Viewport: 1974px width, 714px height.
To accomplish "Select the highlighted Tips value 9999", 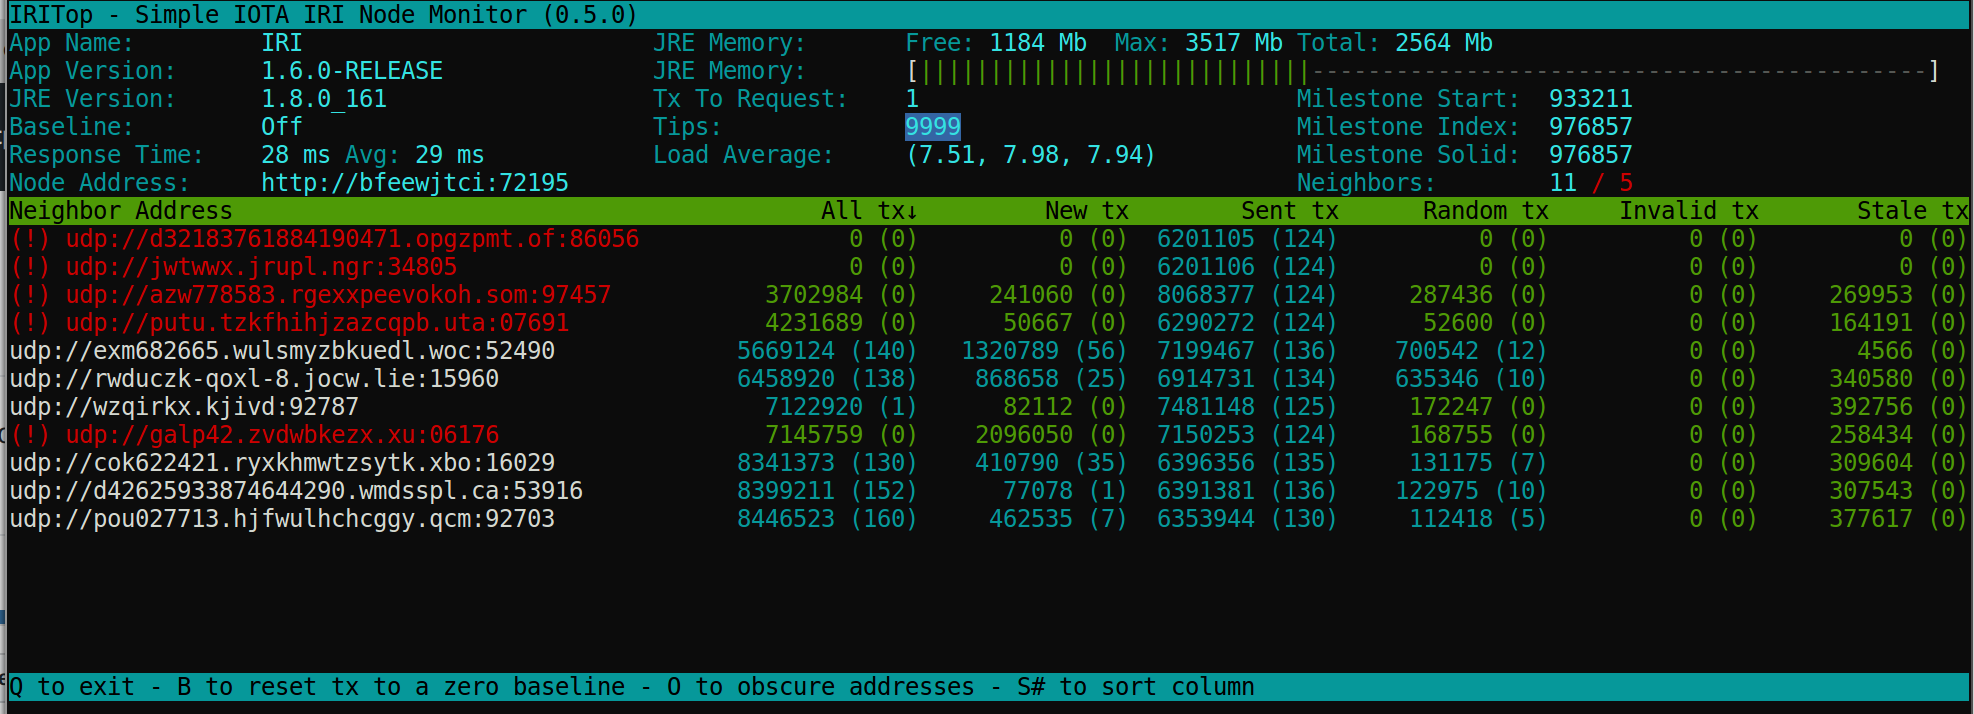I will pos(933,127).
